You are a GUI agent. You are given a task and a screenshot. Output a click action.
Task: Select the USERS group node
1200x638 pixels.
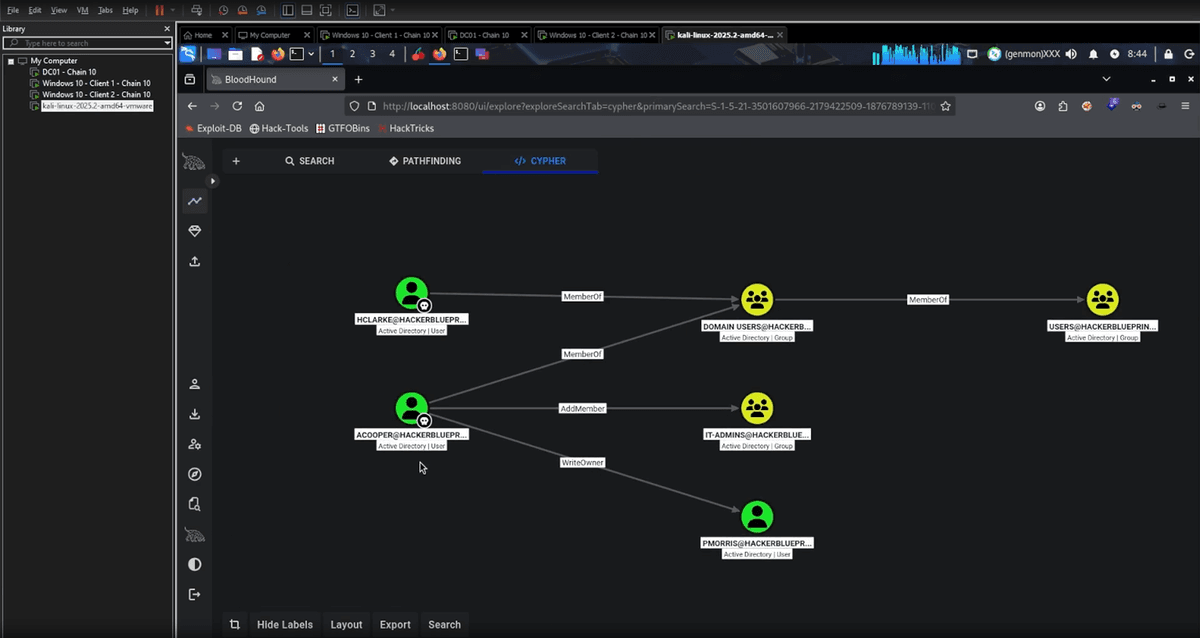[1102, 299]
